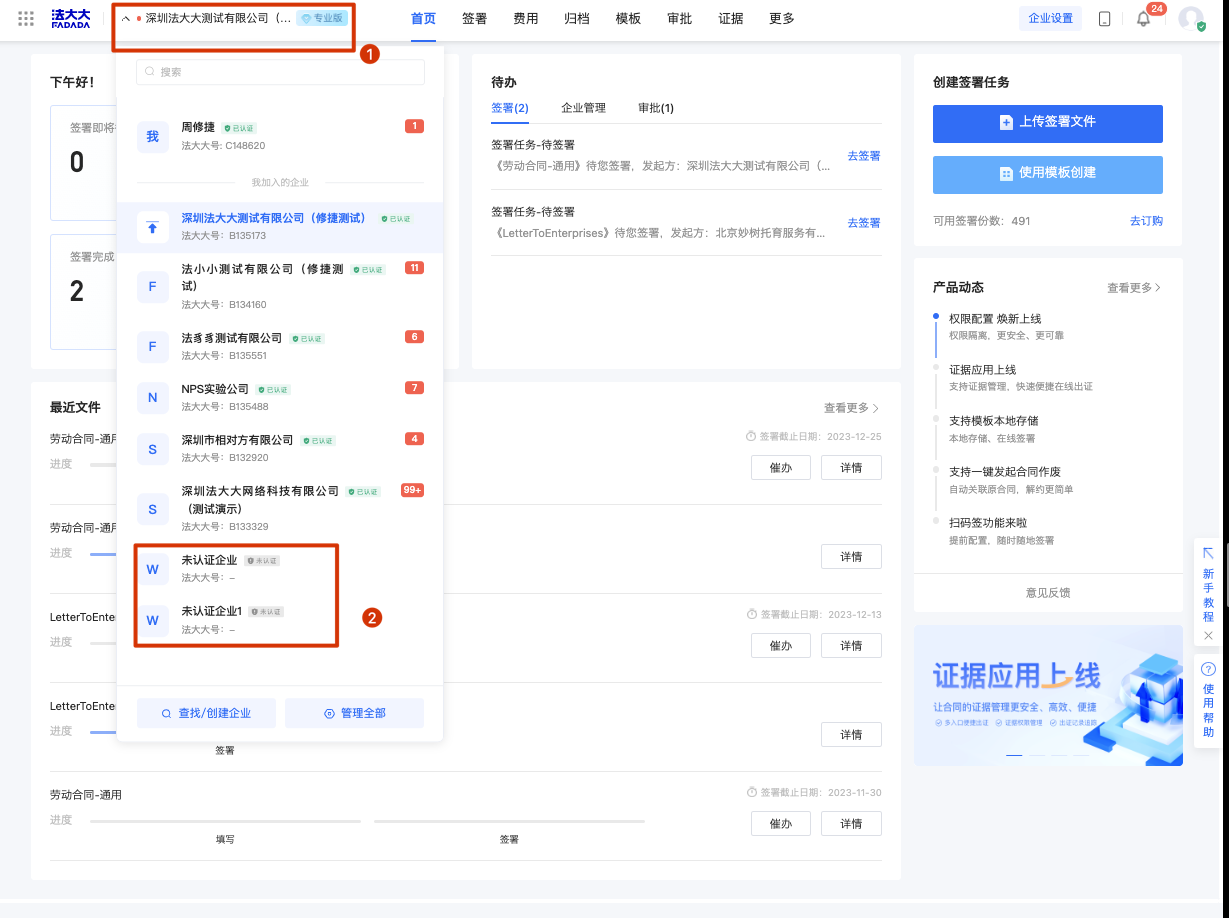
Task: Click S avatar of 深圳法大大网络科技有限公司
Action: (x=153, y=509)
